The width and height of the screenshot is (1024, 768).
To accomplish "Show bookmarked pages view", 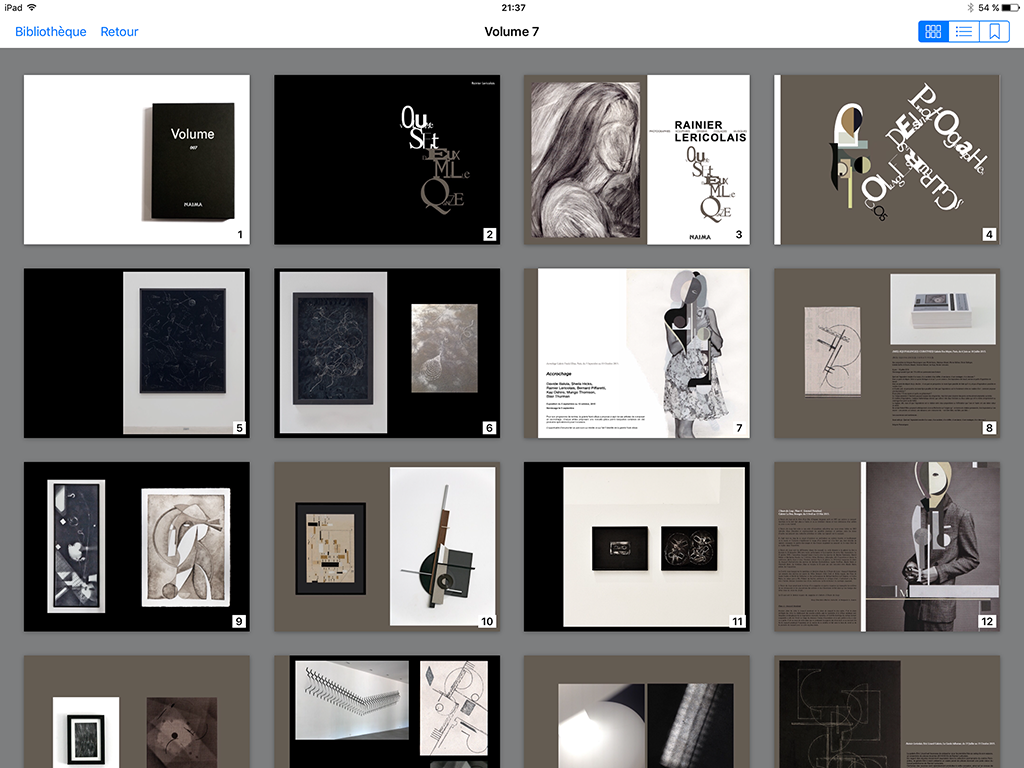I will (x=995, y=32).
